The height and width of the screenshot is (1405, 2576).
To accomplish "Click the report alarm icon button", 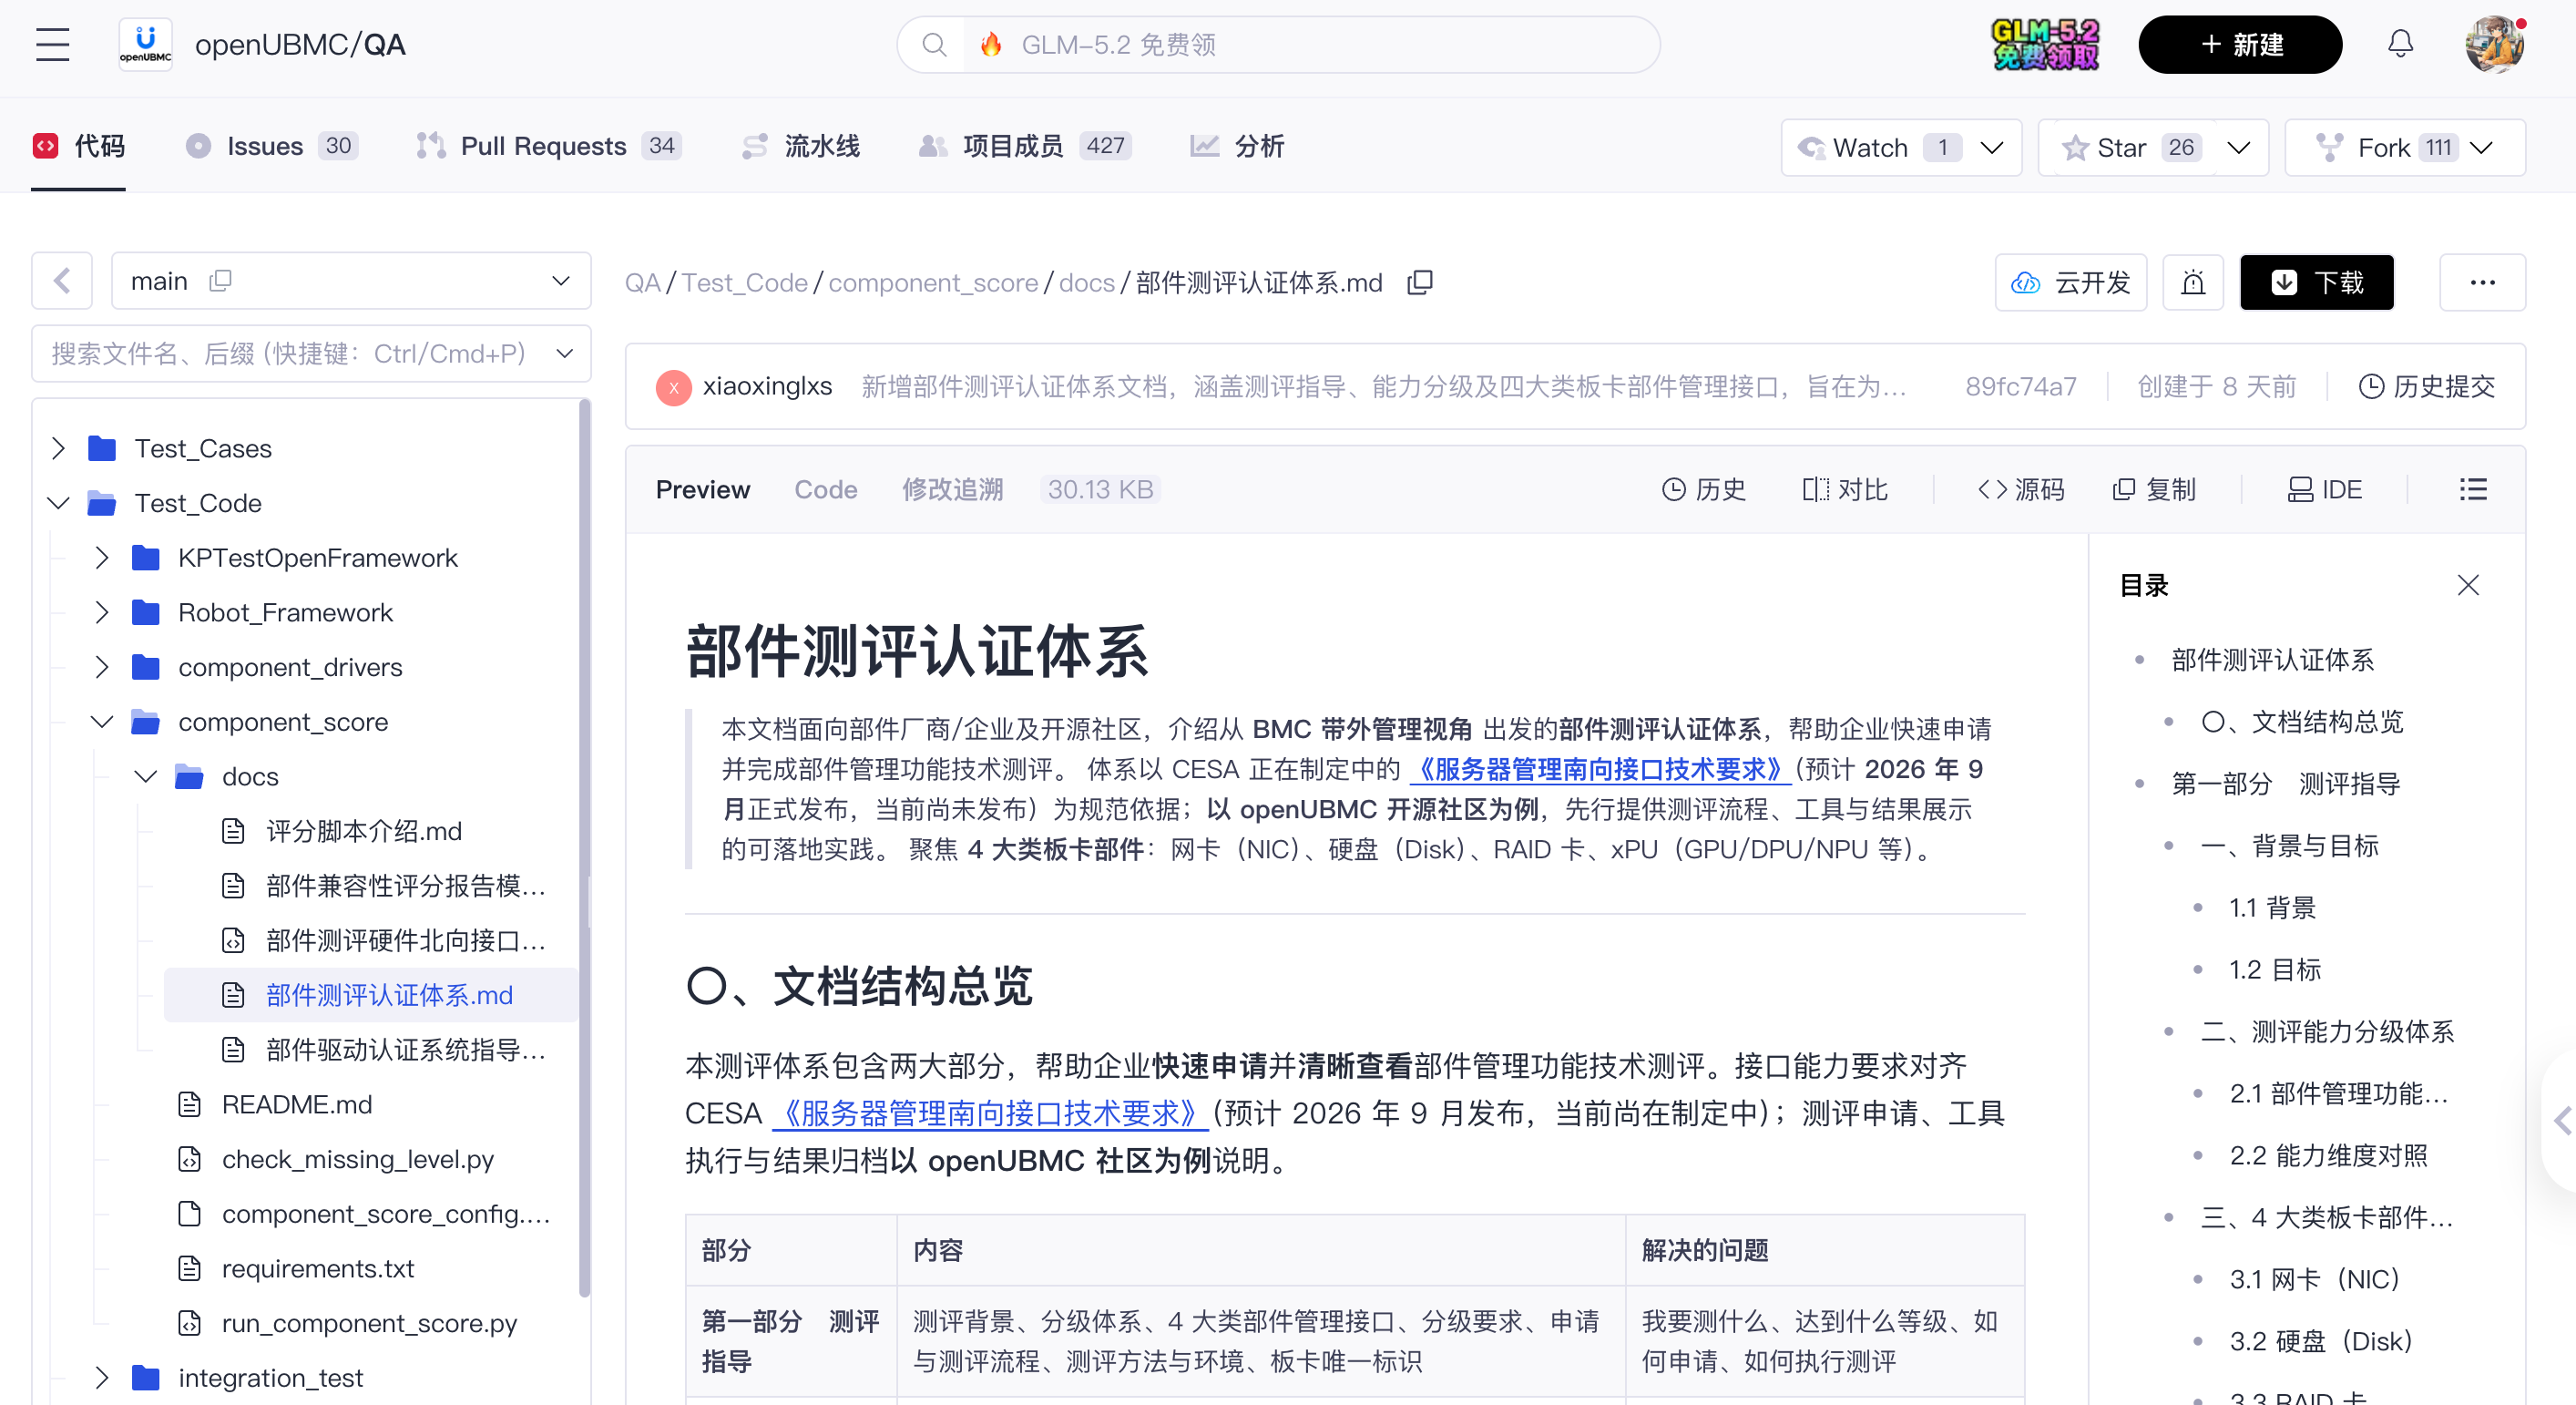I will click(2193, 283).
